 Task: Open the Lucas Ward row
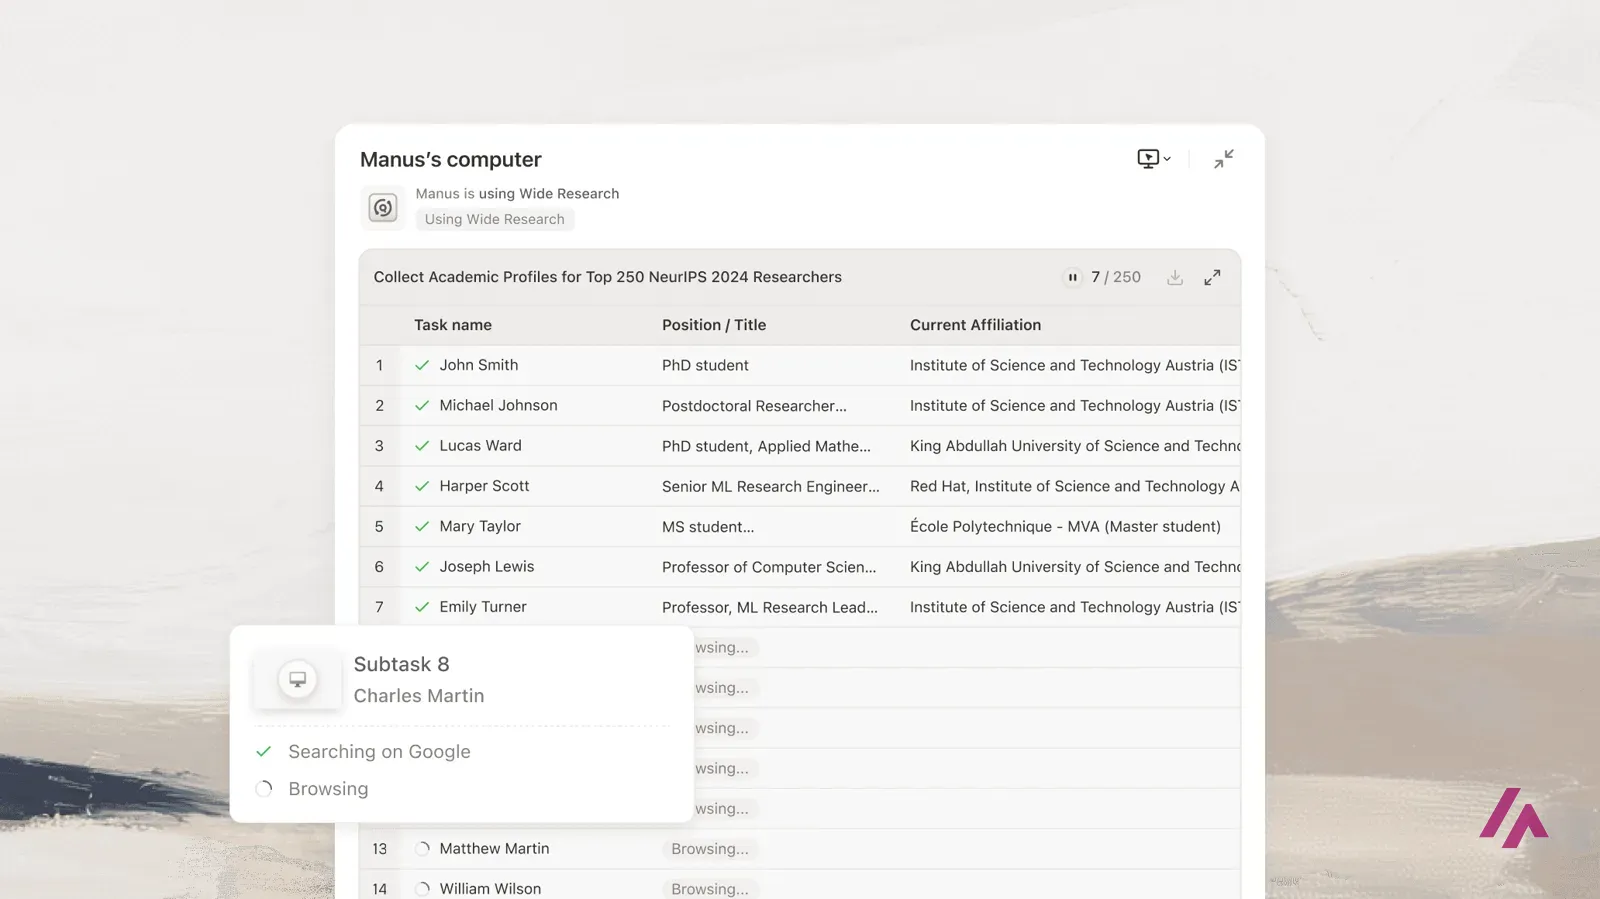[800, 446]
